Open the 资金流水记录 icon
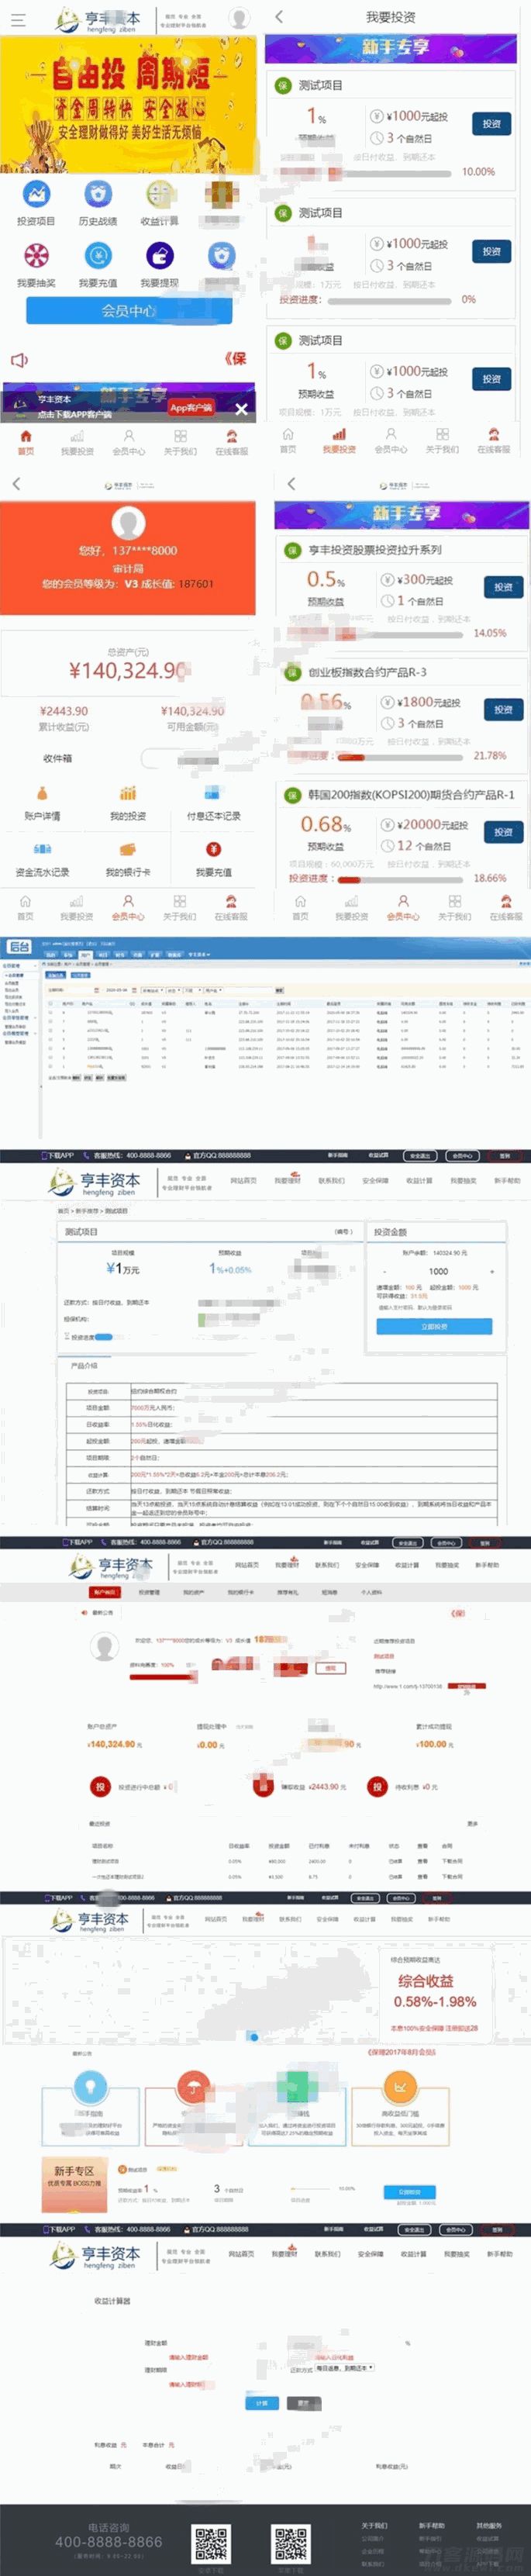The image size is (531, 2576). 42,850
